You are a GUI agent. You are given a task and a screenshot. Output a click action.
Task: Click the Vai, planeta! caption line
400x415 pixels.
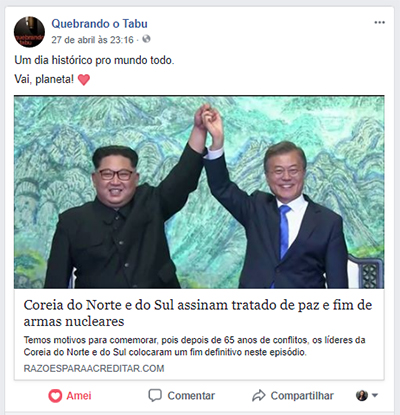click(x=52, y=79)
